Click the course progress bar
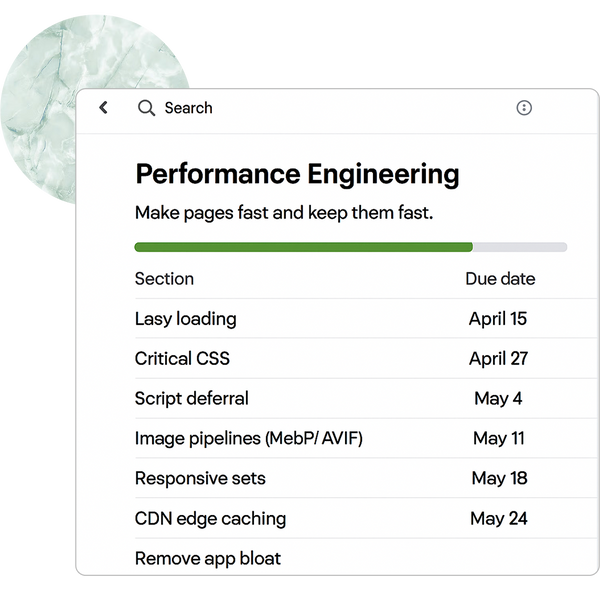 click(350, 247)
